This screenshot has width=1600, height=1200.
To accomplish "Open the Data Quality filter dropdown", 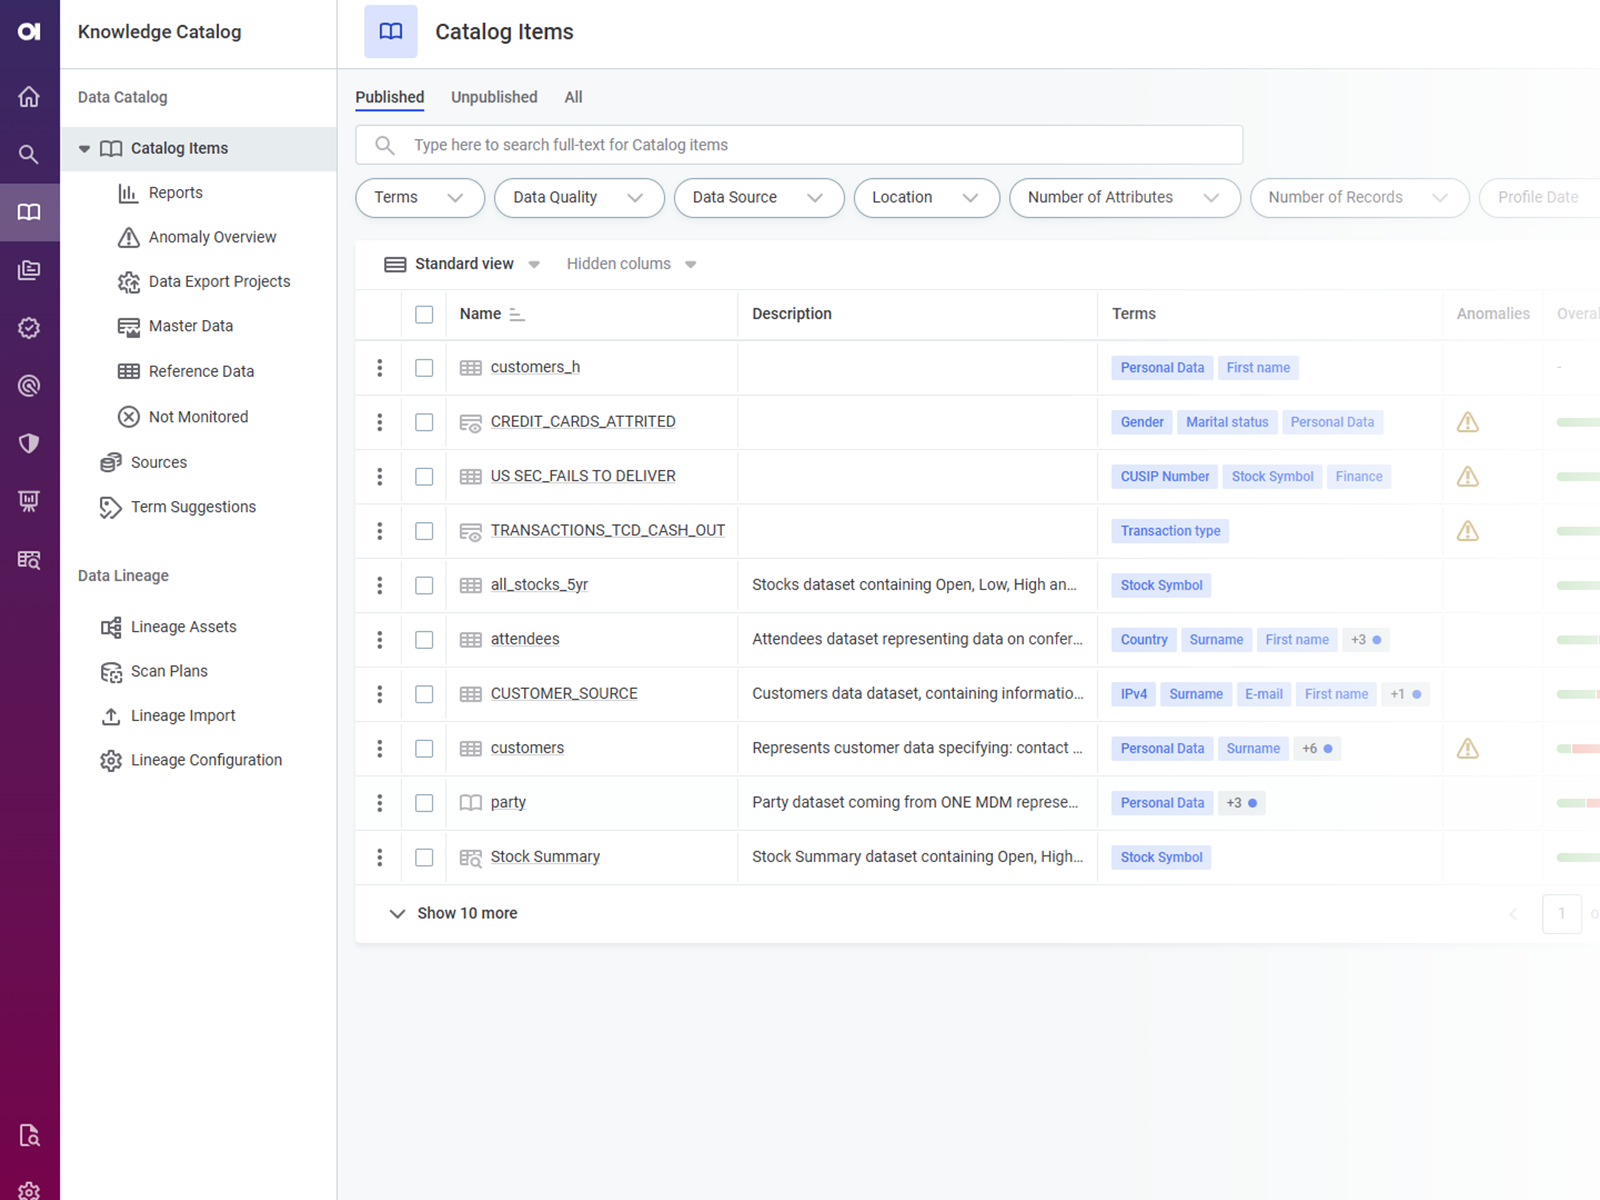I will [x=578, y=198].
